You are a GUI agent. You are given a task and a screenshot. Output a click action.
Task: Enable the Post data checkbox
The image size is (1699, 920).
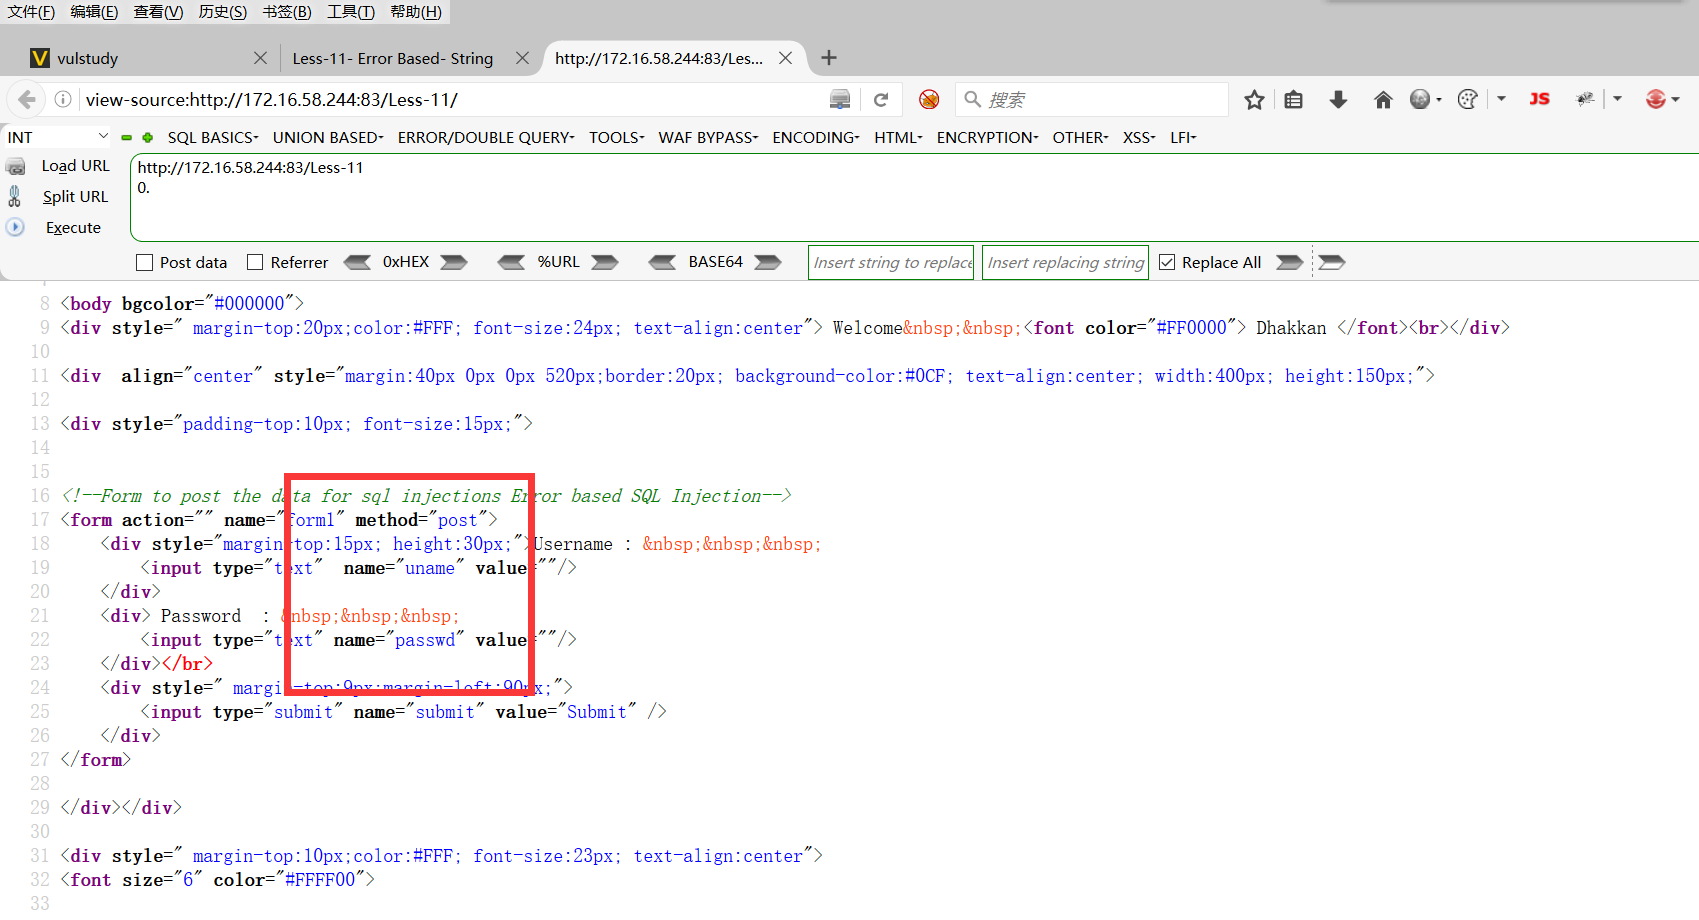coord(145,262)
